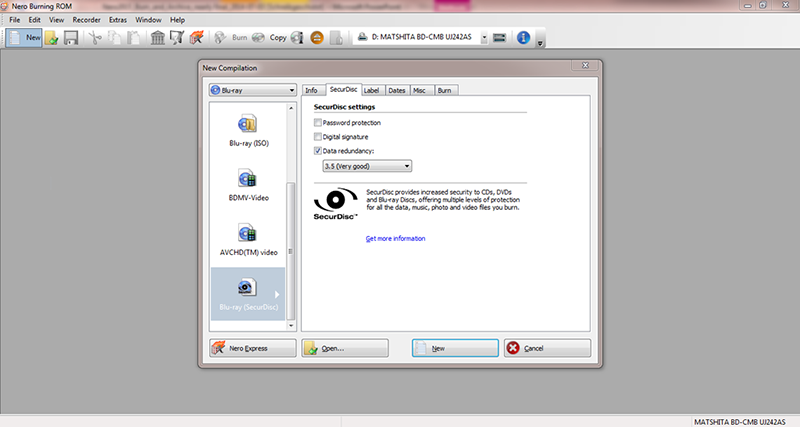Click the New compilation toolbar button
Viewport: 800px width, 427px height.
tap(24, 38)
